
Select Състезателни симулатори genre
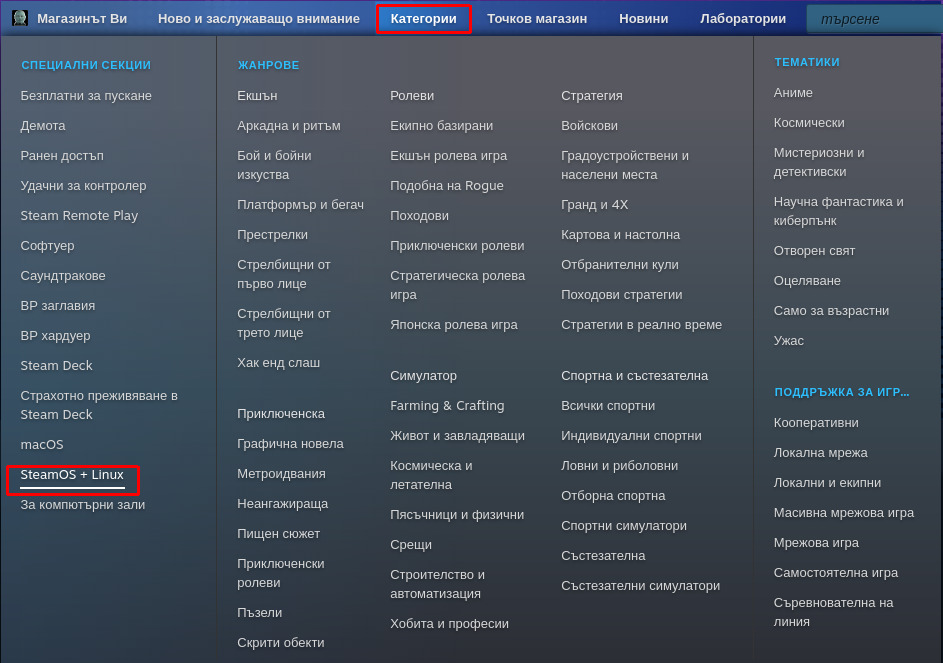click(x=640, y=586)
